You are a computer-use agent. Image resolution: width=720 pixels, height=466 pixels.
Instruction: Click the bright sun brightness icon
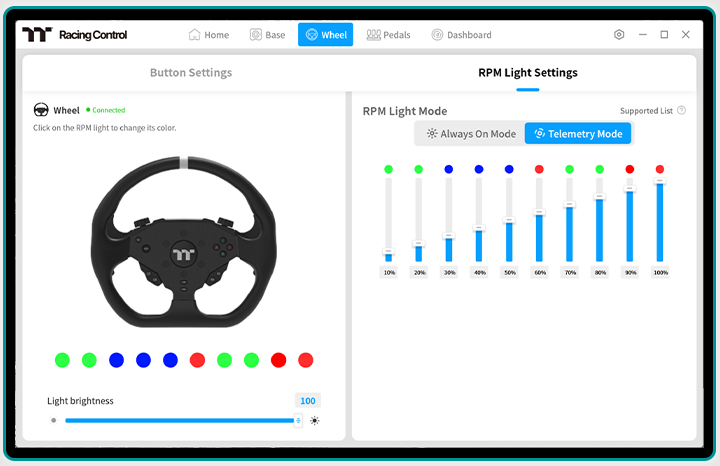click(x=315, y=421)
